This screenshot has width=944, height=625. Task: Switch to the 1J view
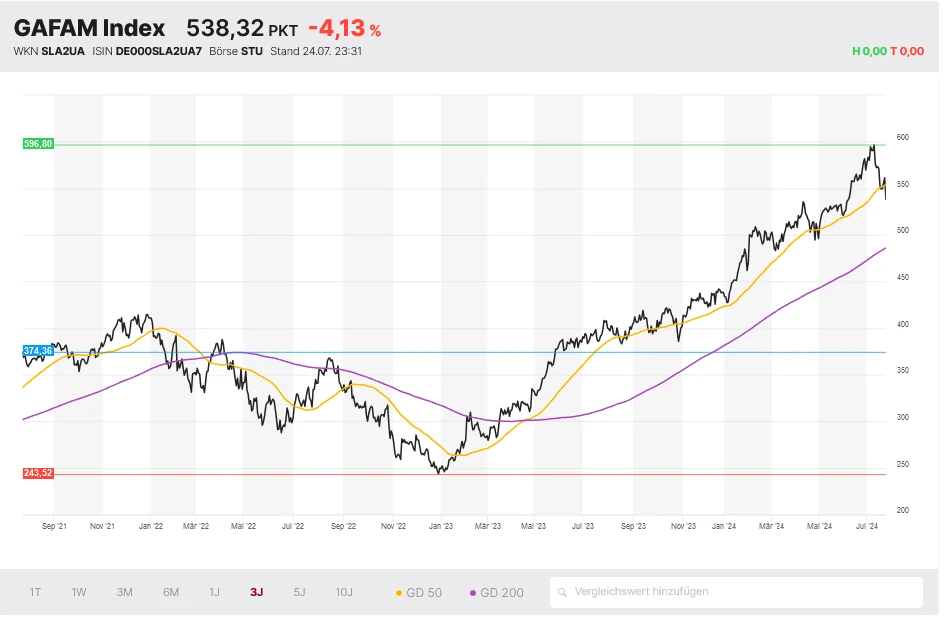(x=214, y=592)
